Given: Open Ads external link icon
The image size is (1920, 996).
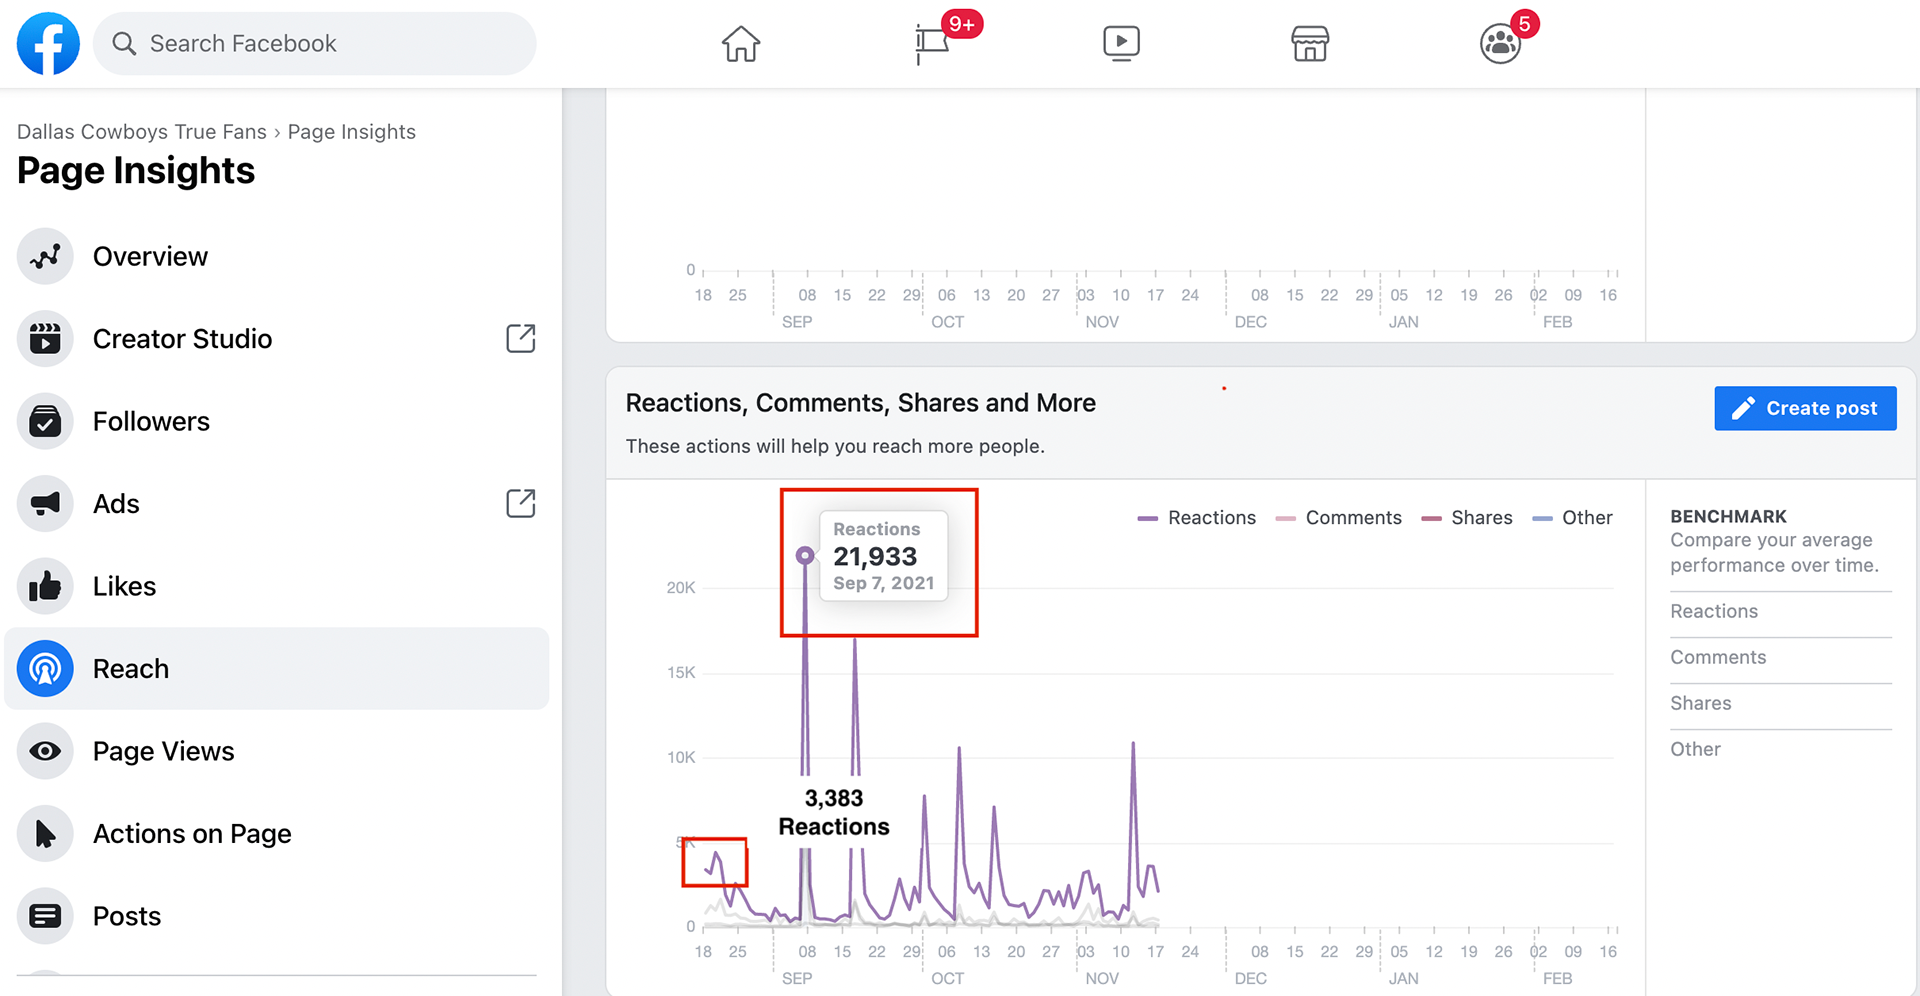Looking at the screenshot, I should coord(521,503).
